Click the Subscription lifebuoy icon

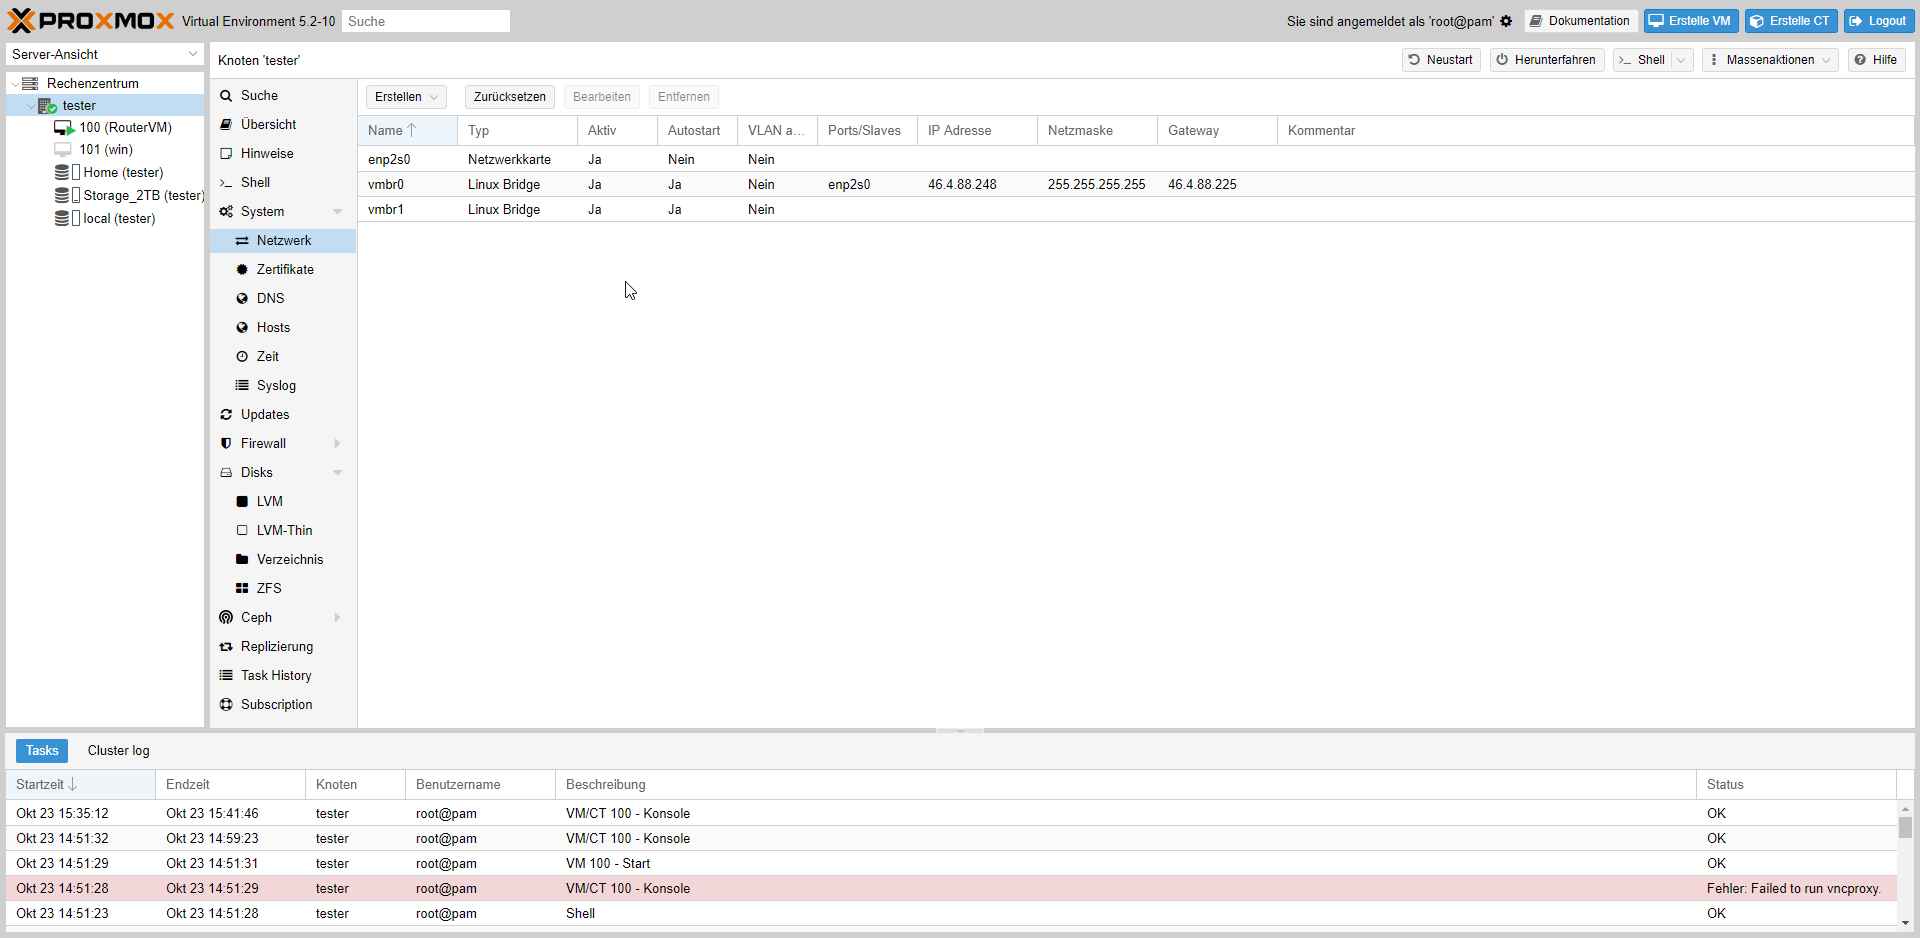click(x=226, y=705)
